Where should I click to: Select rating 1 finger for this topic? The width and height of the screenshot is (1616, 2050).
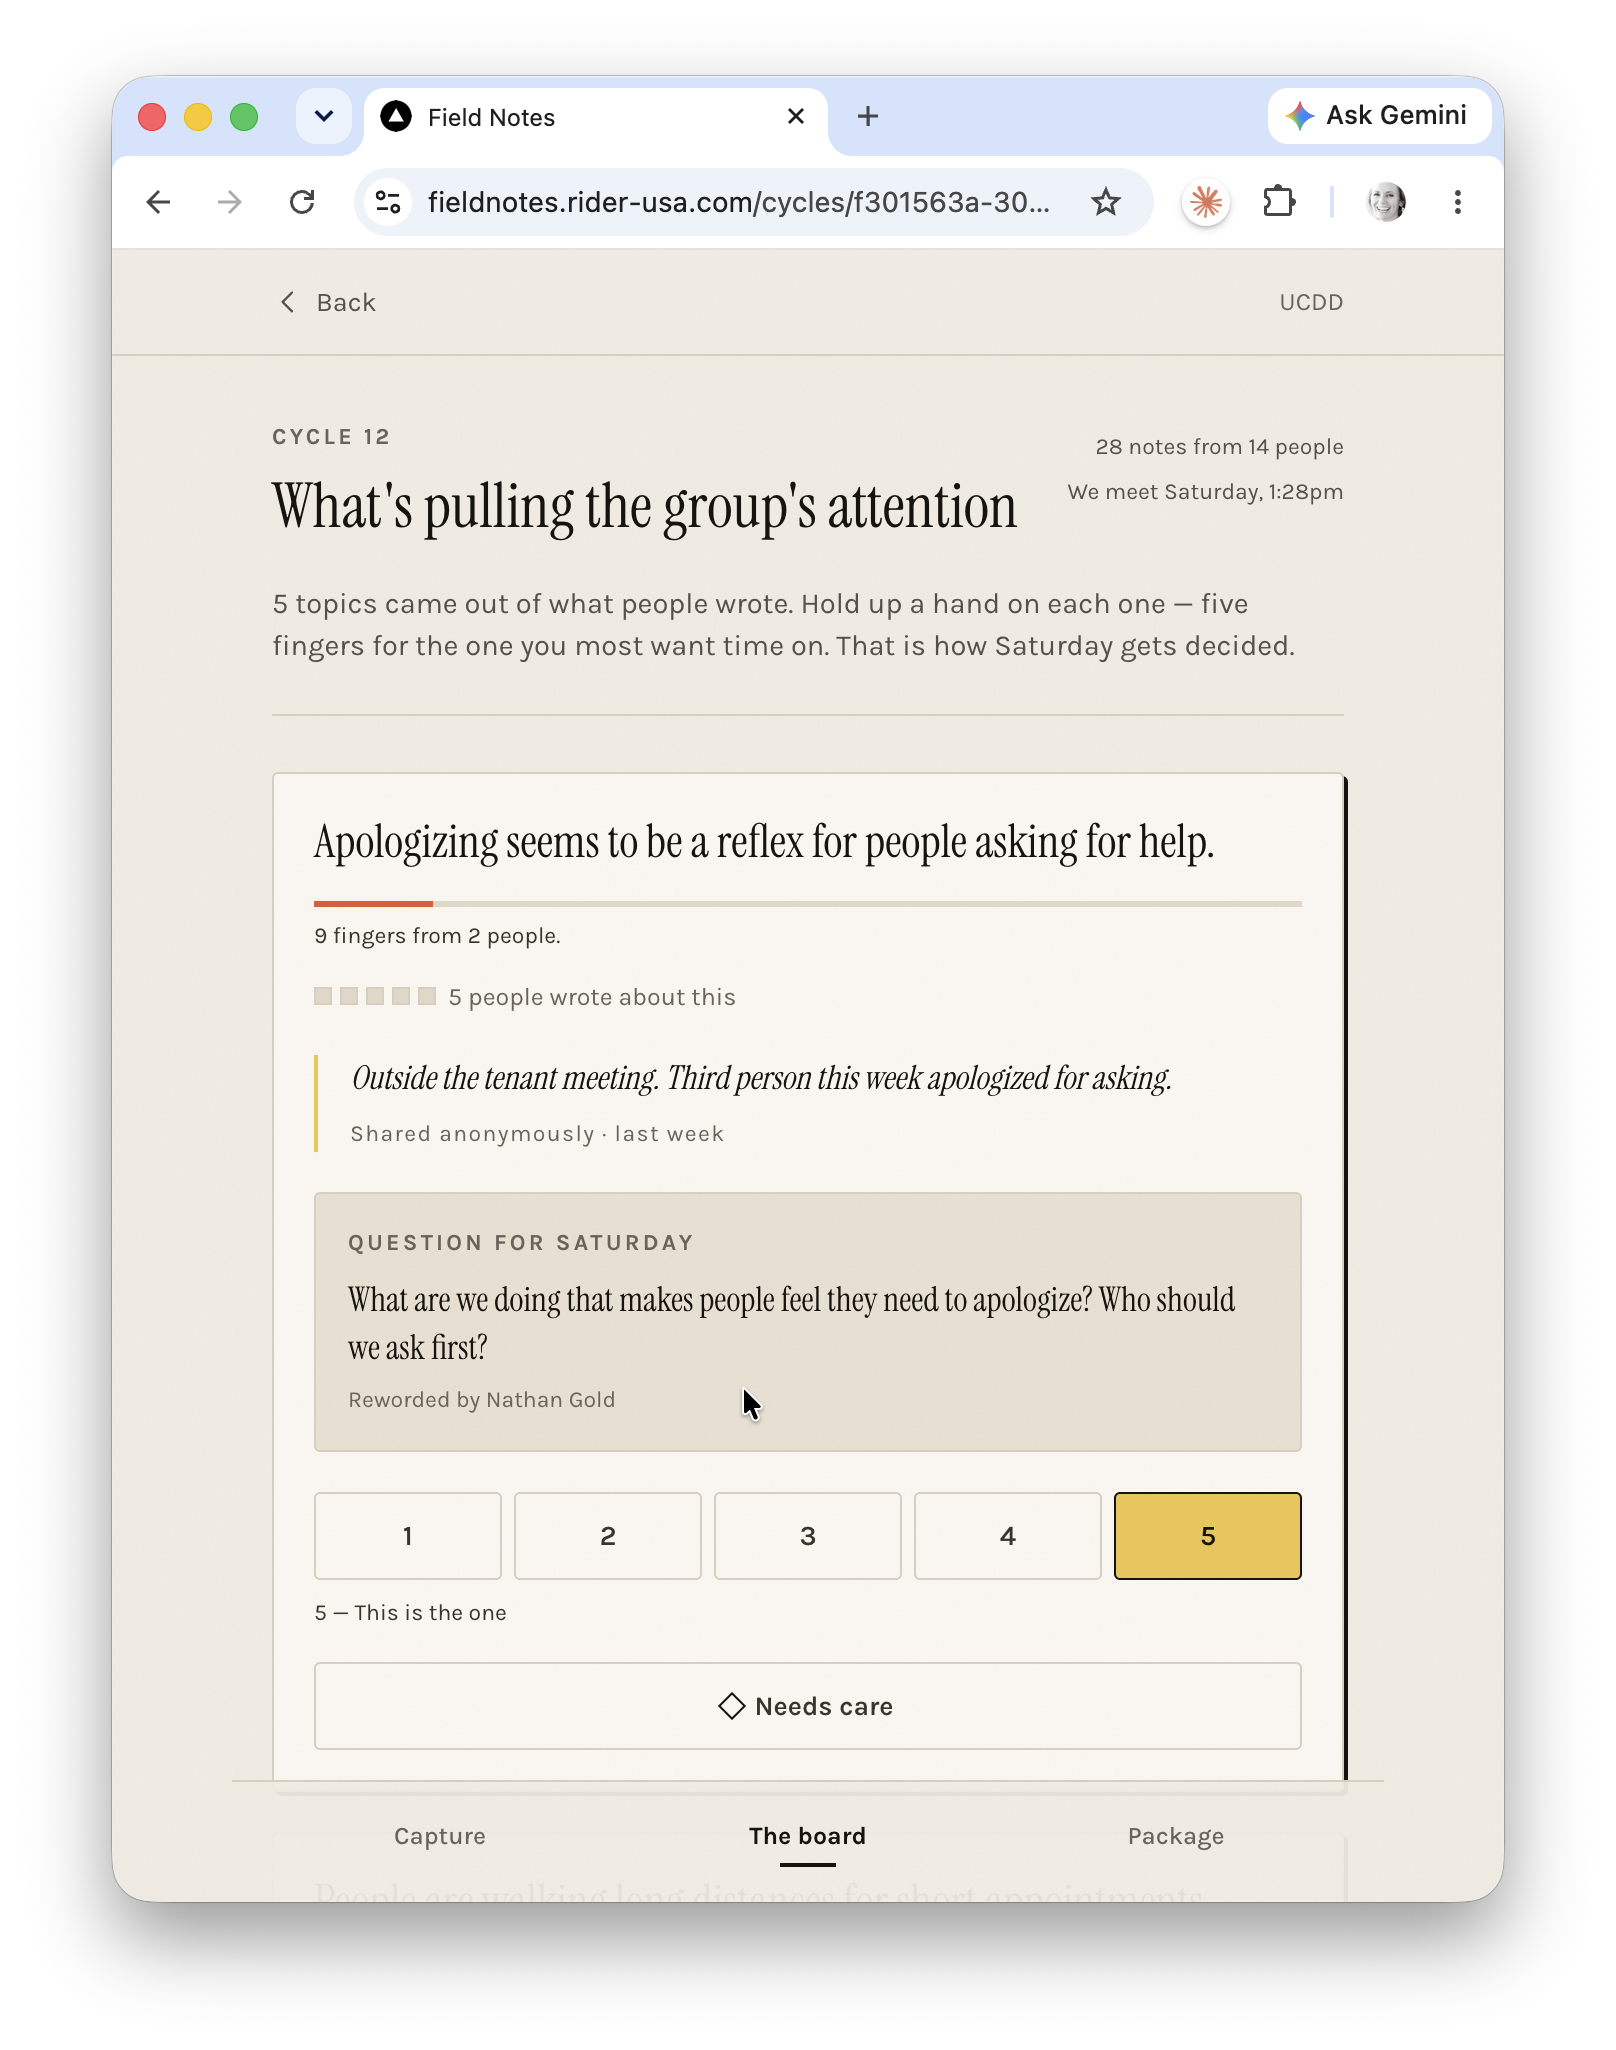tap(408, 1536)
